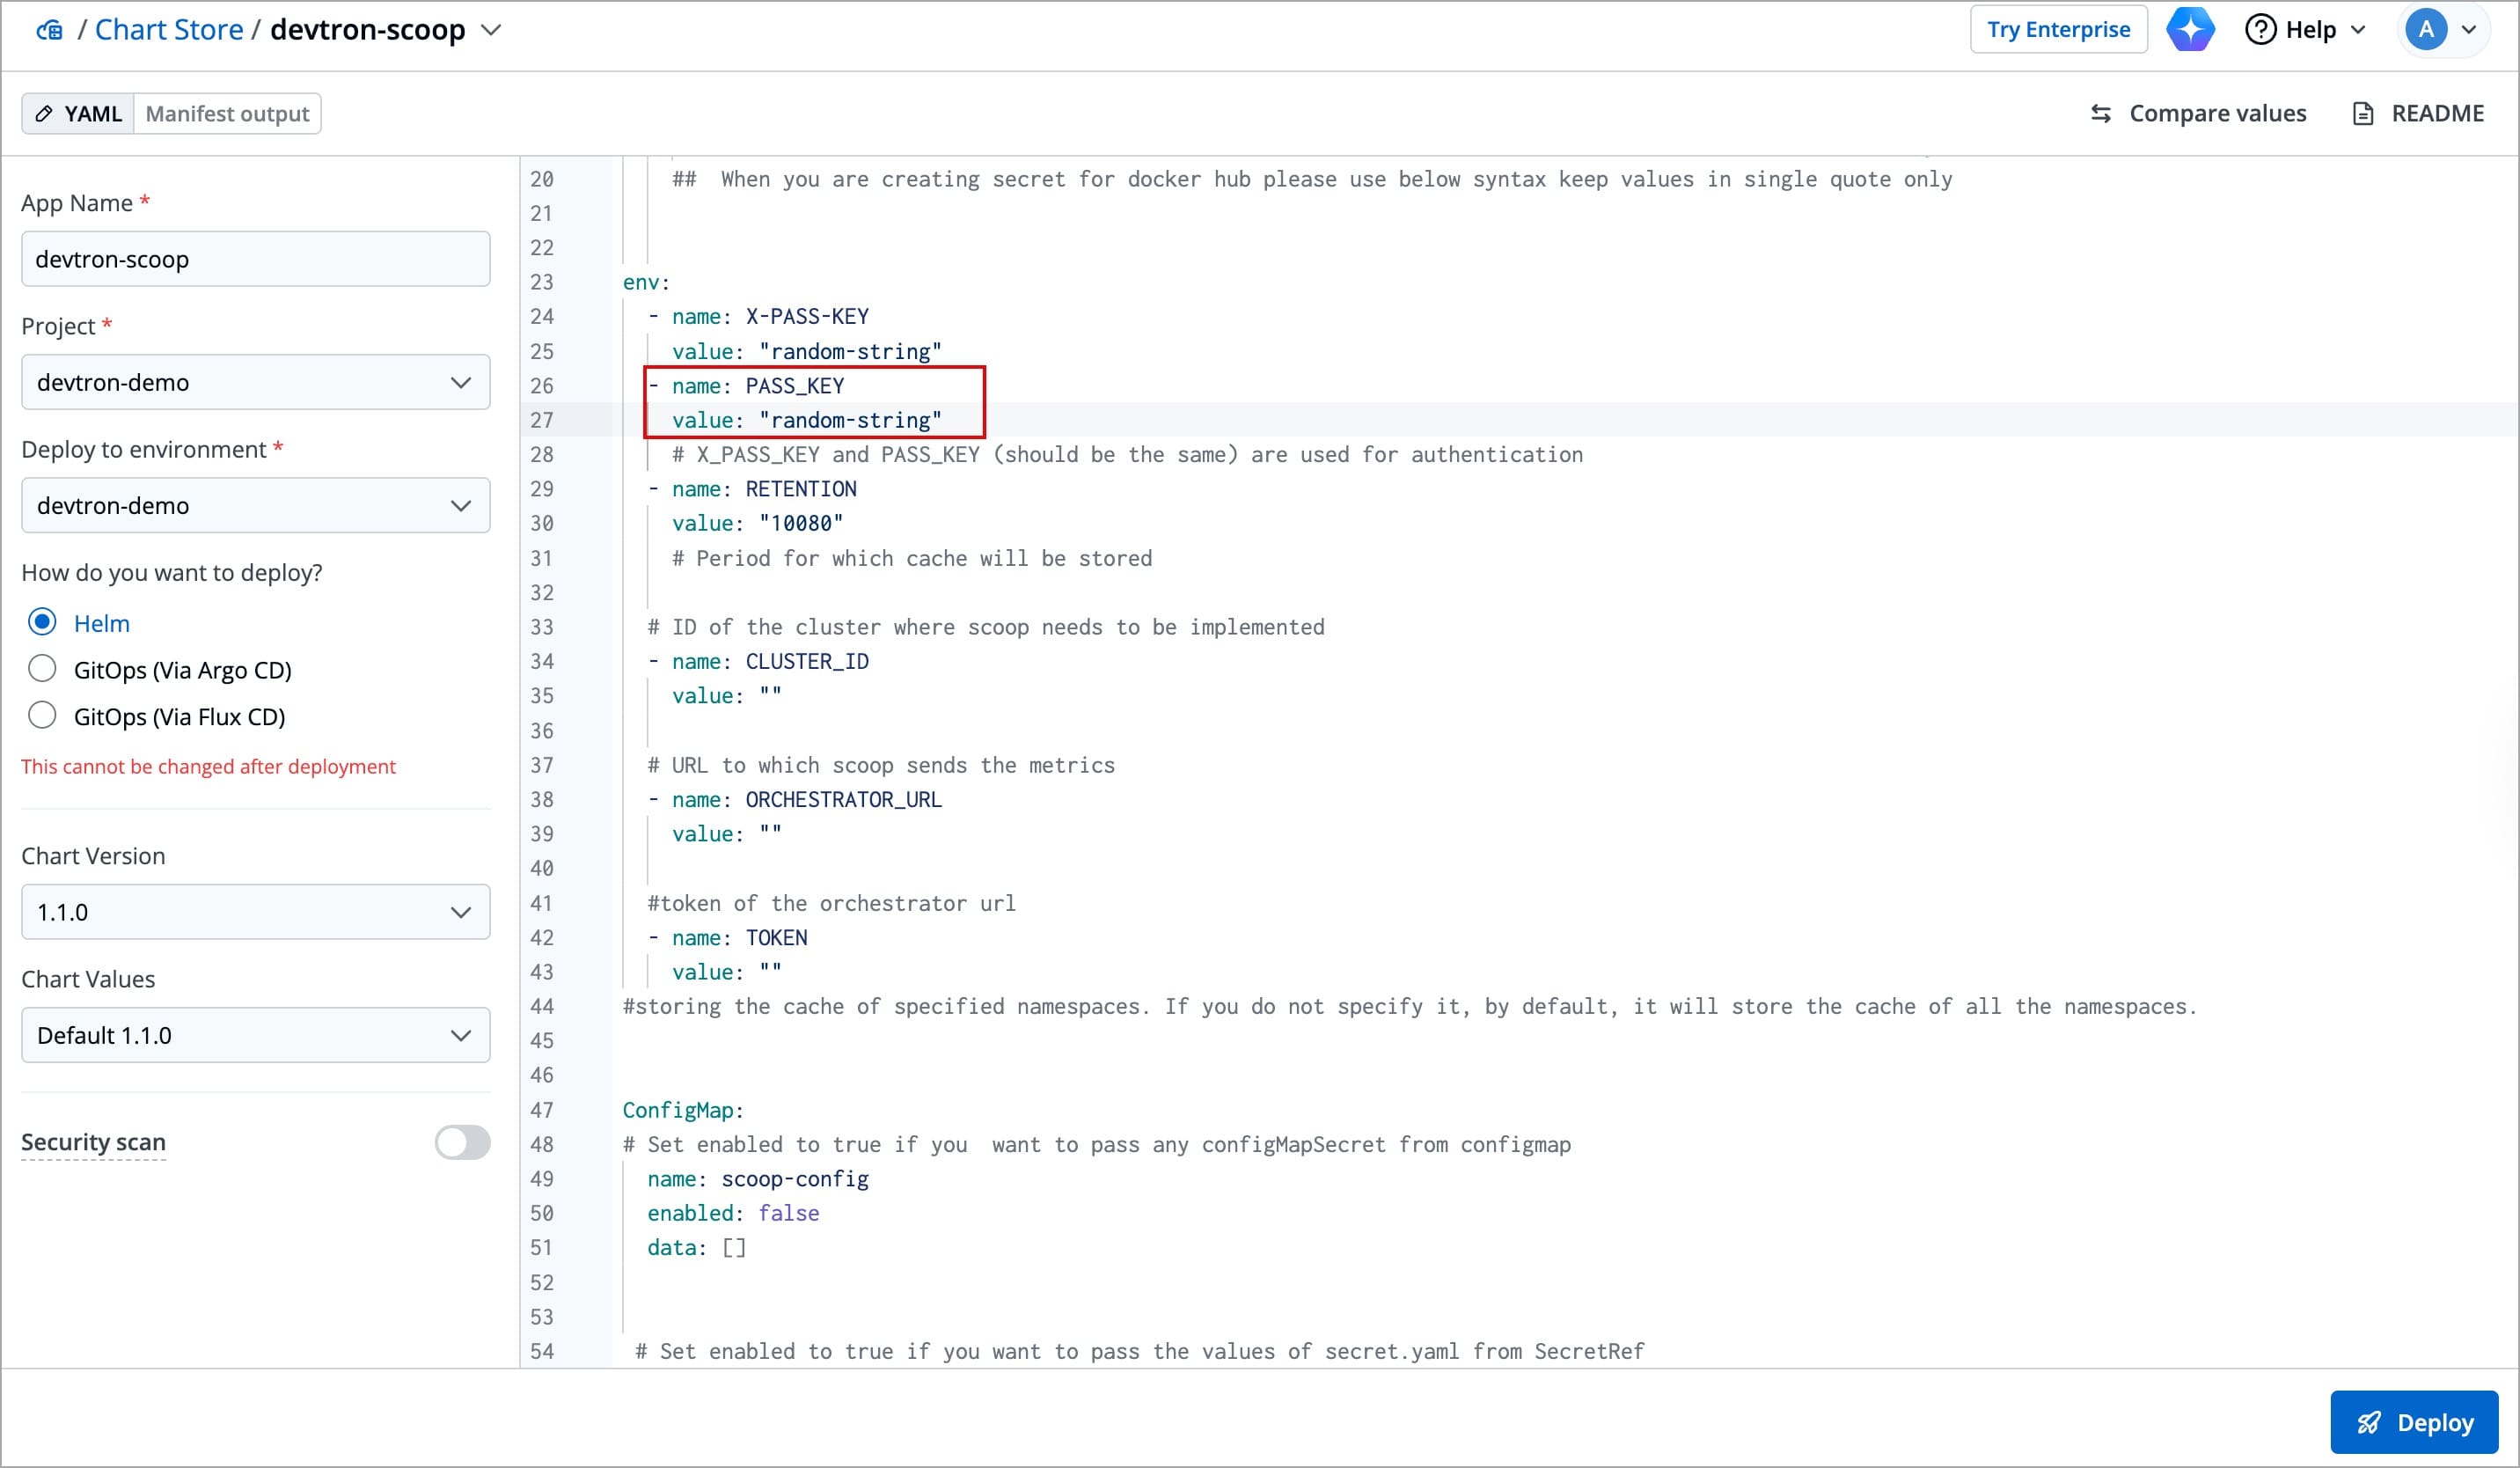This screenshot has width=2520, height=1468.
Task: Expand devtron-scoop breadcrumb chevron
Action: (491, 30)
